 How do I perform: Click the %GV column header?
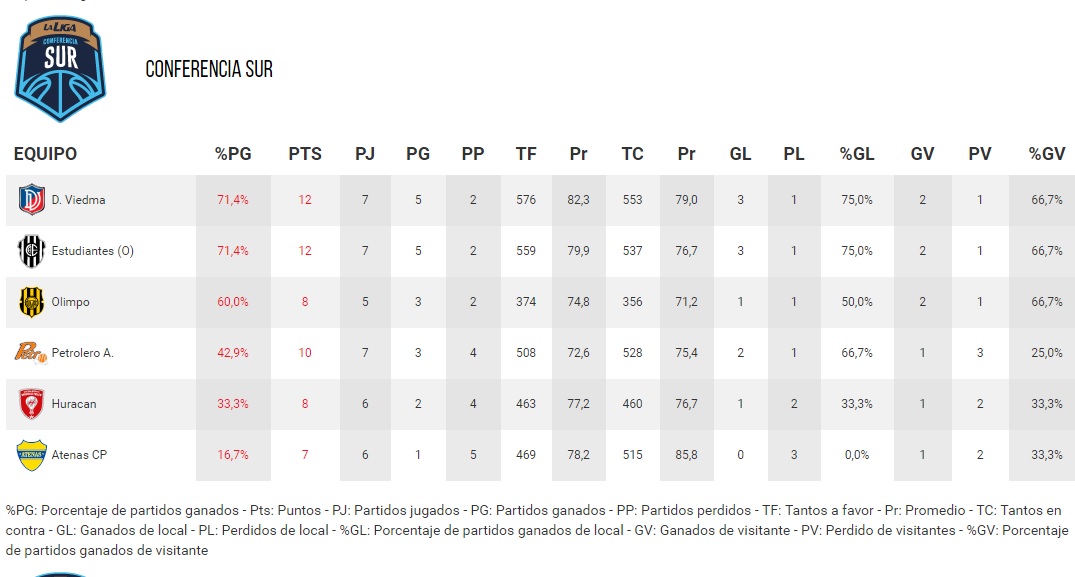pyautogui.click(x=1047, y=154)
